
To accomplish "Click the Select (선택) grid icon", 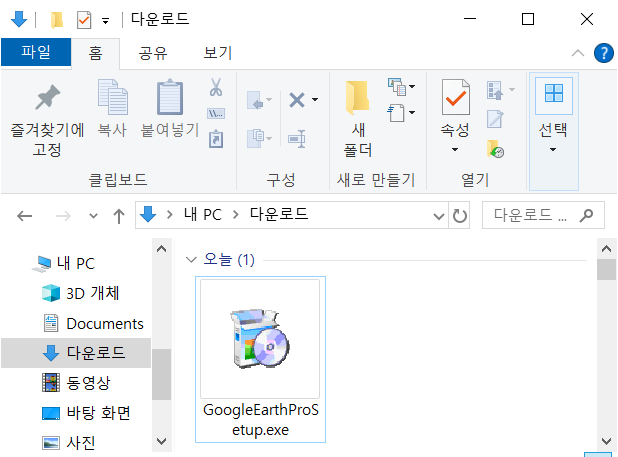I will (554, 93).
